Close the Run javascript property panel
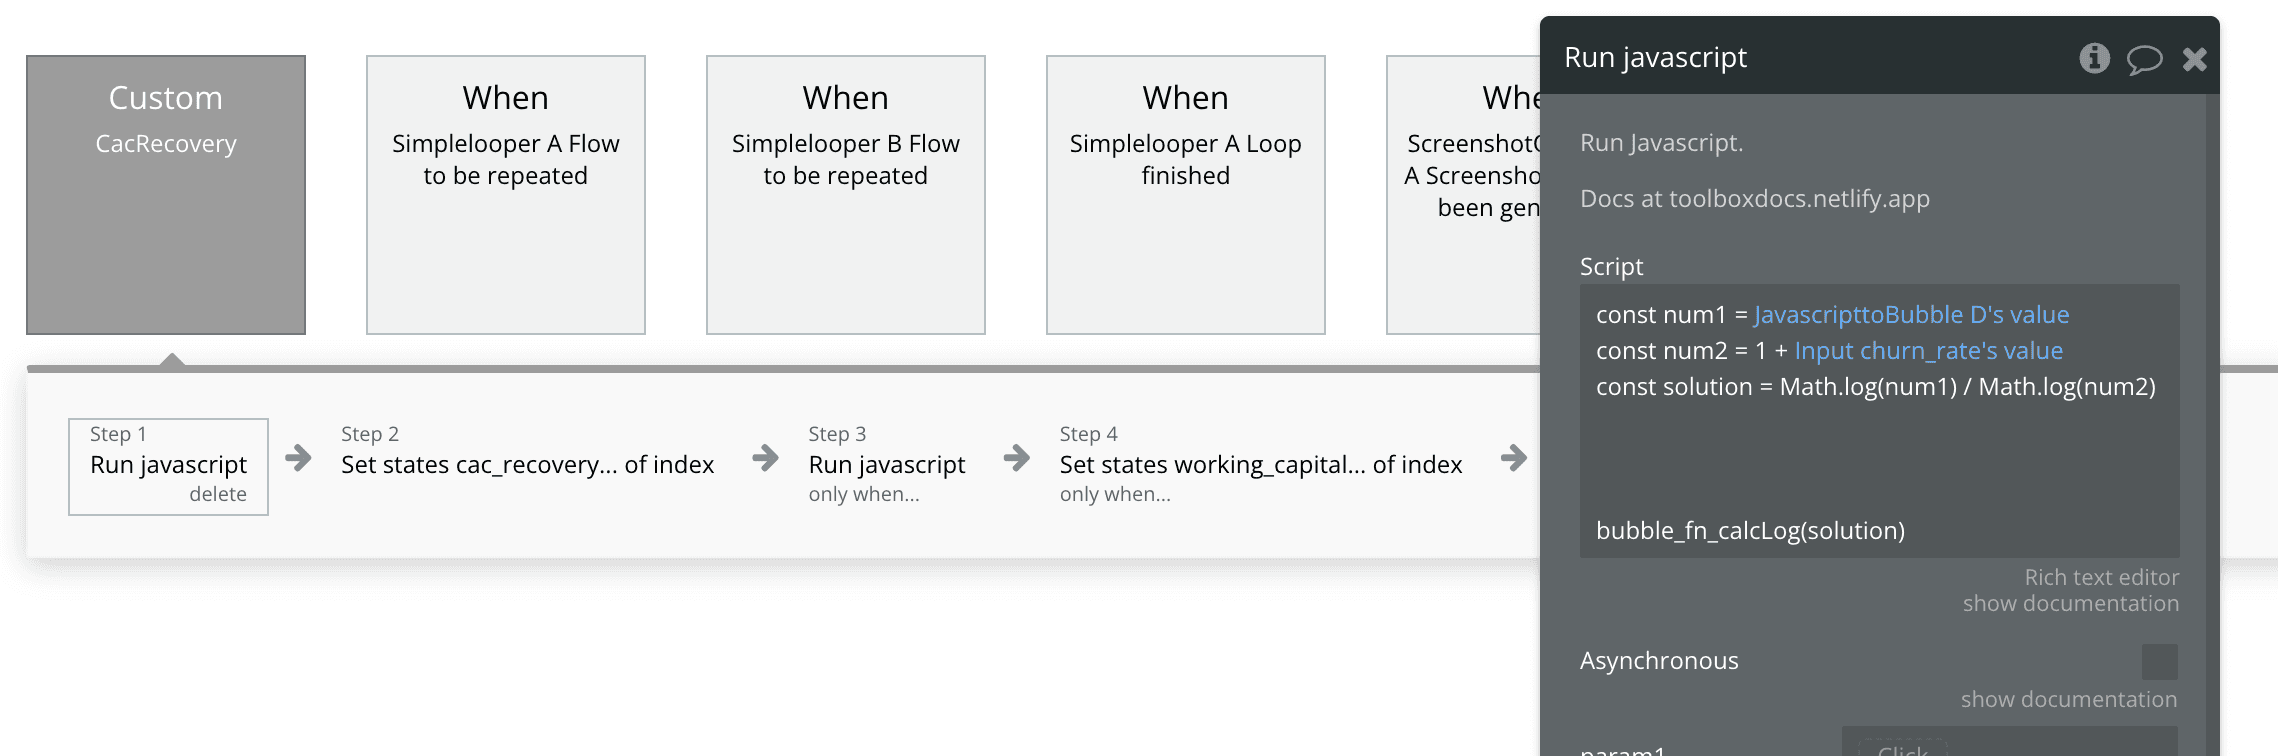The width and height of the screenshot is (2278, 756). coord(2194,59)
